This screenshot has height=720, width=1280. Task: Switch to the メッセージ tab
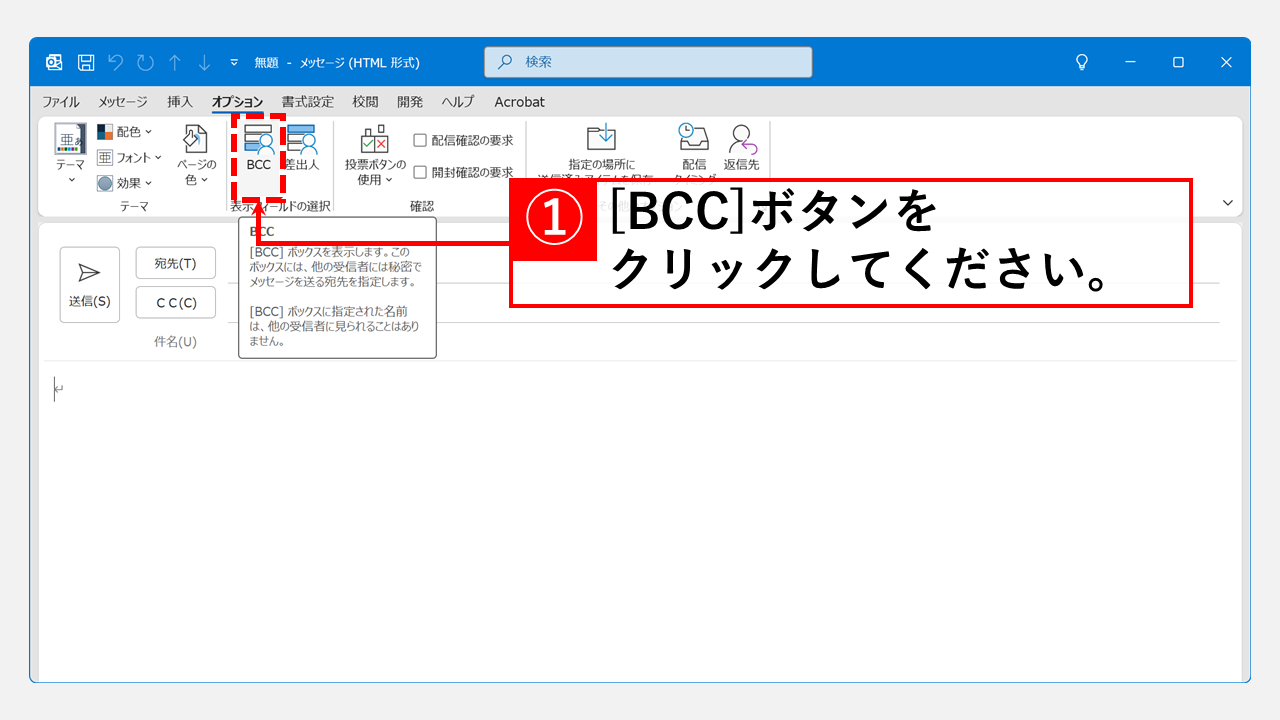122,101
